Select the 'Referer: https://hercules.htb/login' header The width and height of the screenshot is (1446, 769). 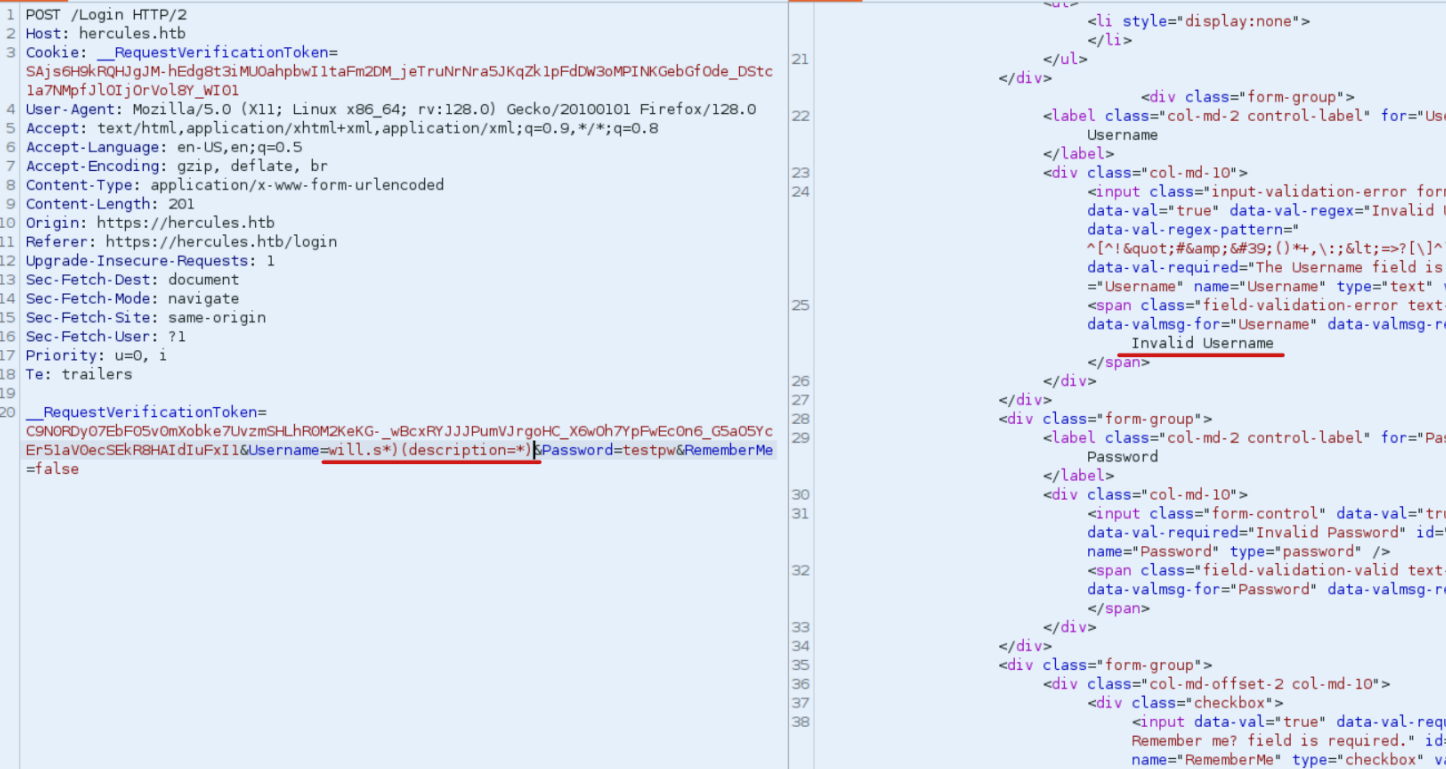pos(182,243)
